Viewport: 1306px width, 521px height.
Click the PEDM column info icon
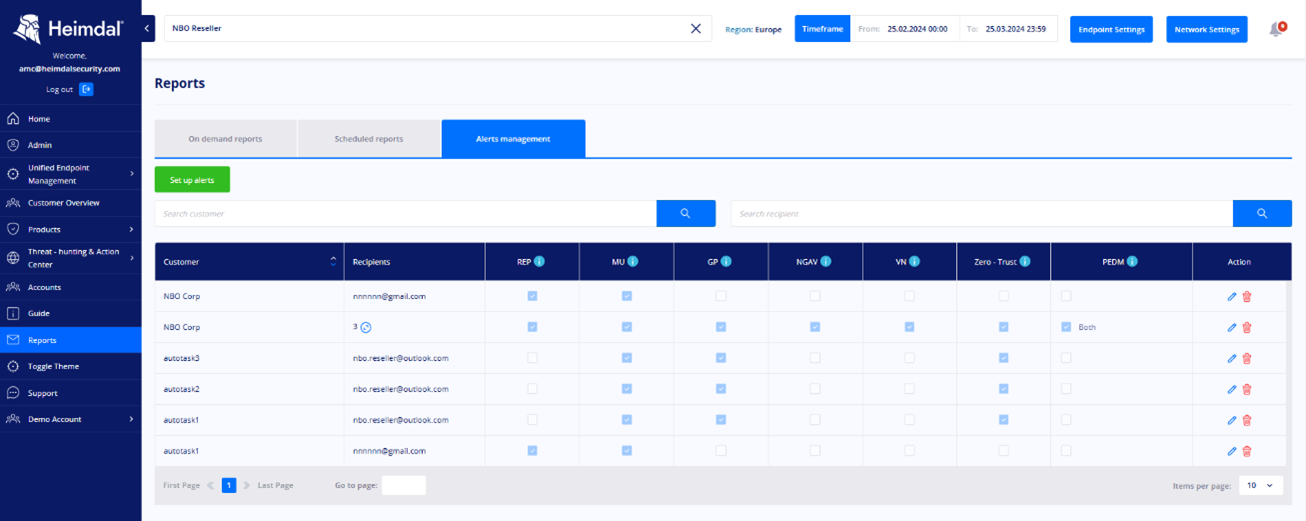click(x=1132, y=262)
